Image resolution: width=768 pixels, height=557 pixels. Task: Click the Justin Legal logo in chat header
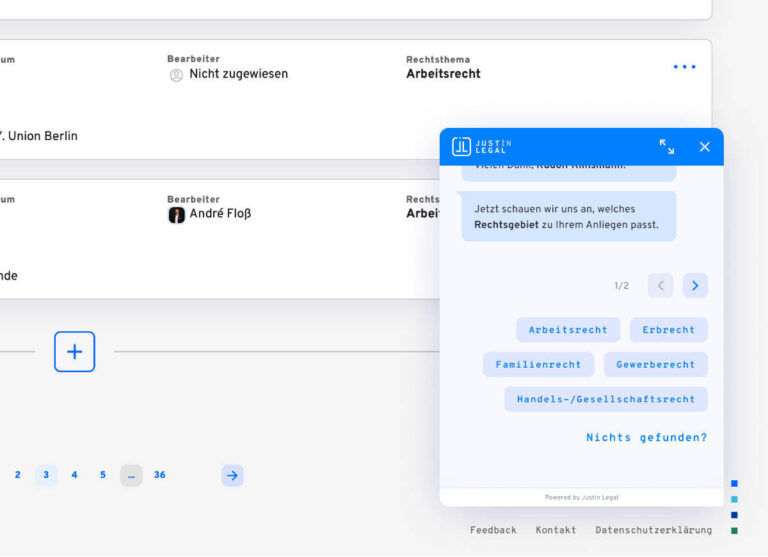click(x=482, y=147)
